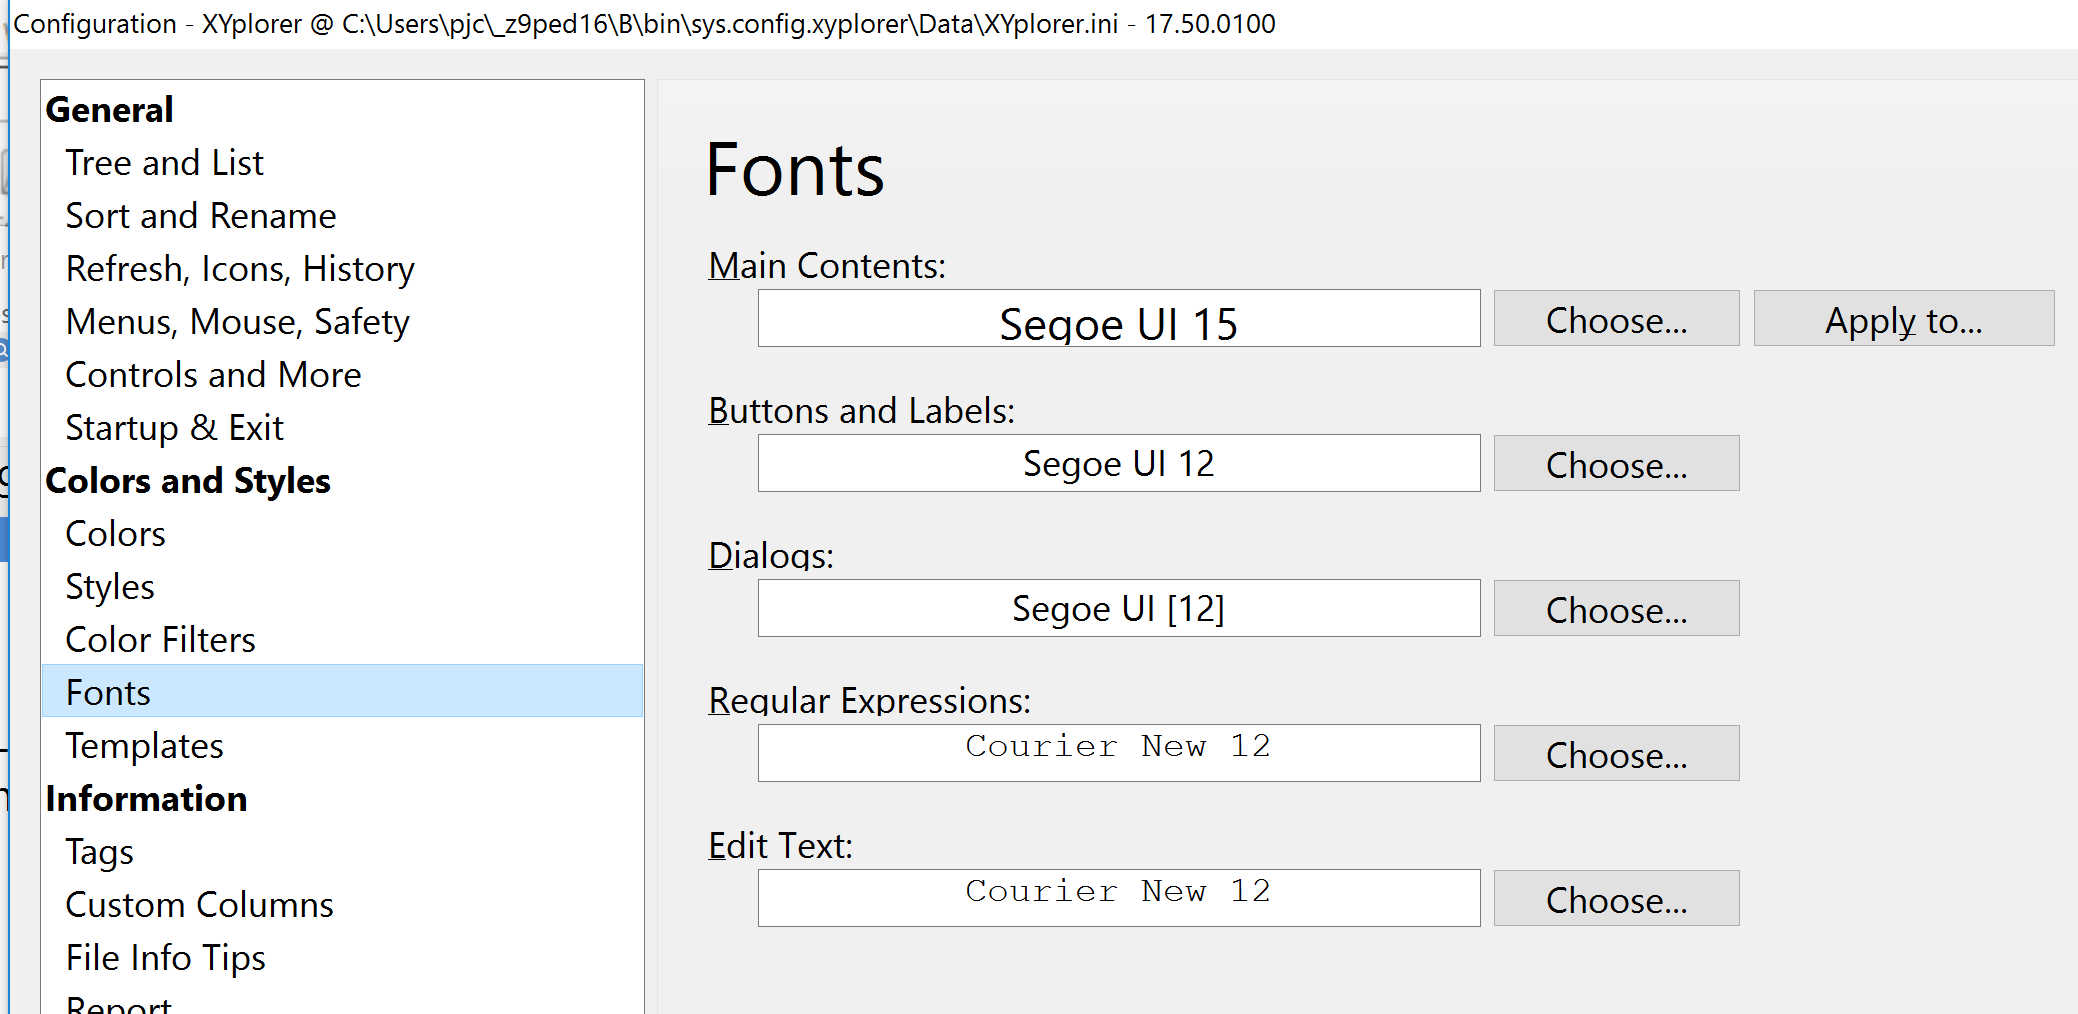2078x1014 pixels.
Task: Choose the Regular Expressions font
Action: click(x=1616, y=753)
